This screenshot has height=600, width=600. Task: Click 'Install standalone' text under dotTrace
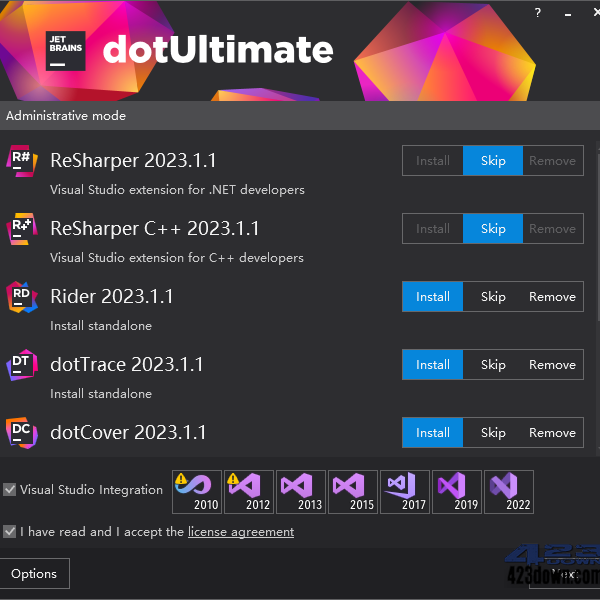[x=101, y=394]
